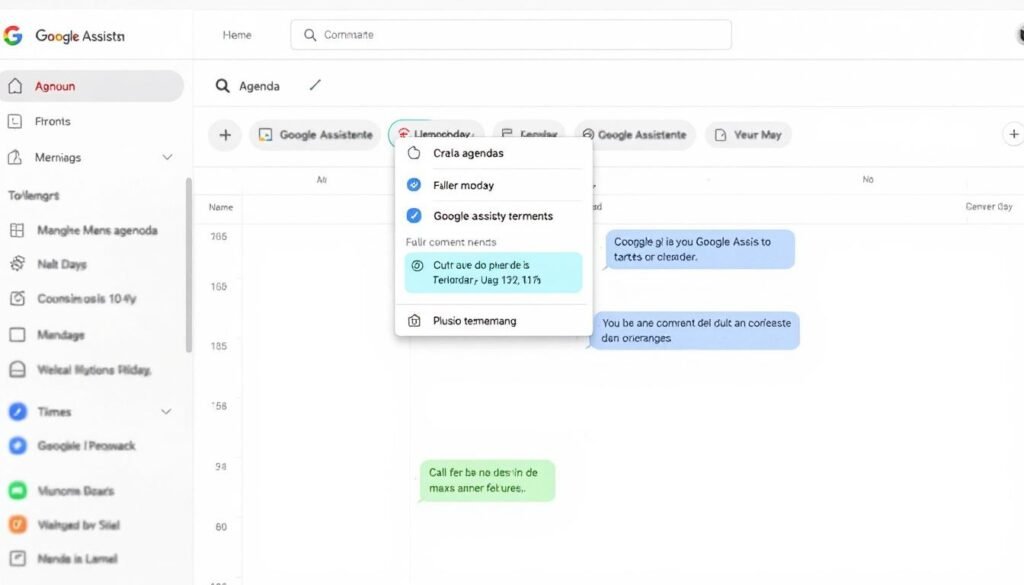Viewport: 1024px width, 585px height.
Task: Click the orange icon beside Walnged bv Silel
Action: coord(18,524)
